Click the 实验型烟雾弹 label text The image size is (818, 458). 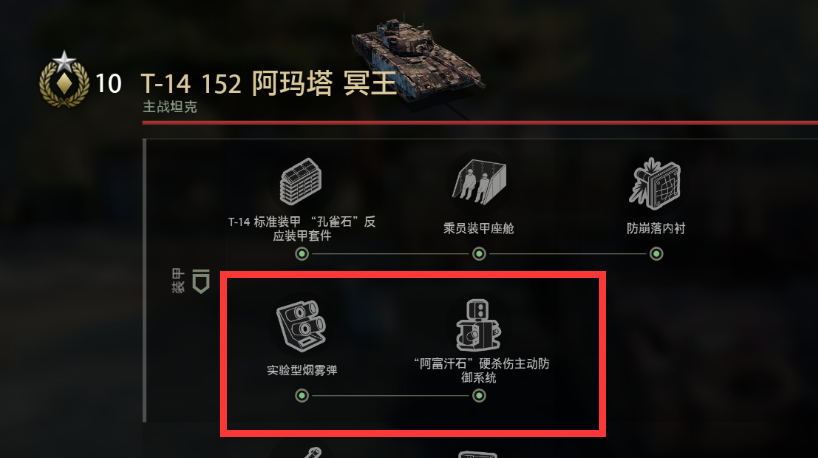click(x=302, y=370)
